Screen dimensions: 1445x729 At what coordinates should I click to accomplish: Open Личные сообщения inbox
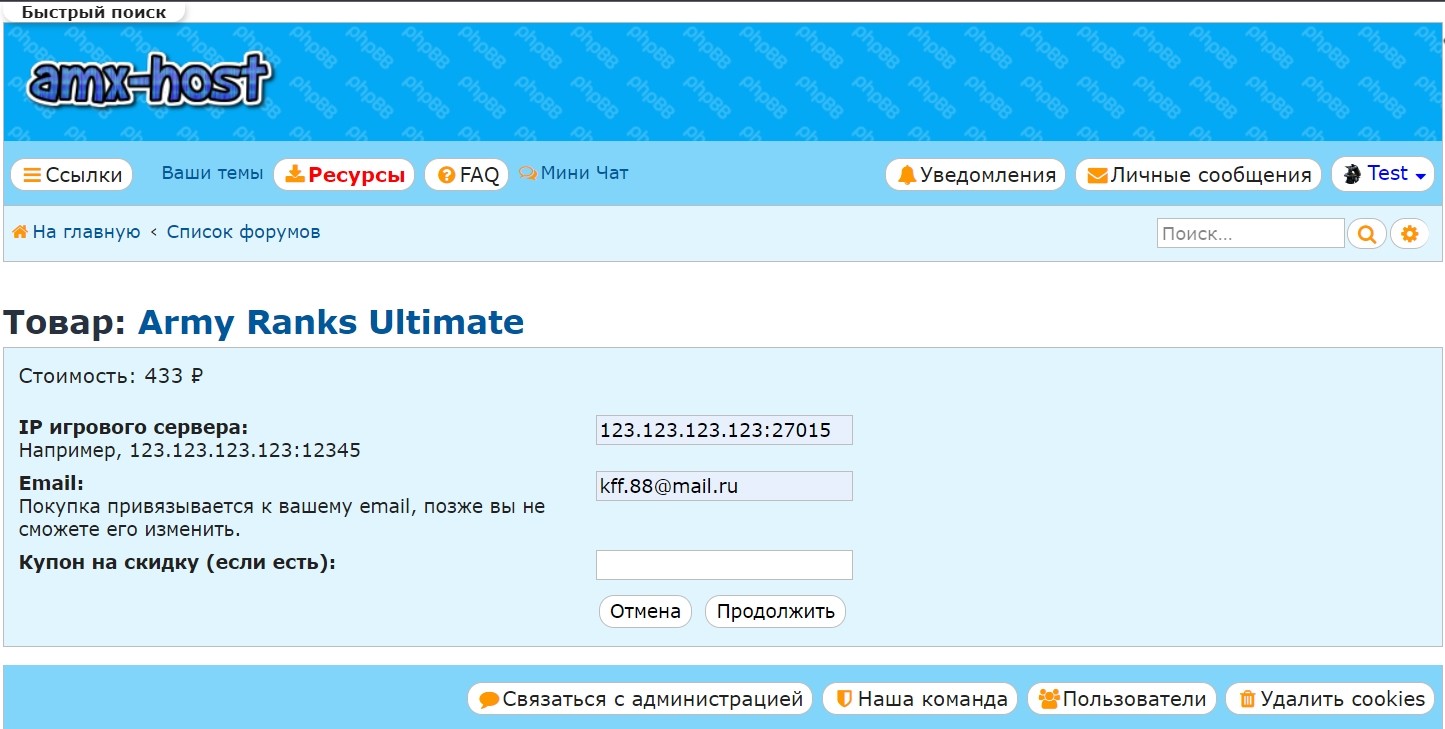1198,175
